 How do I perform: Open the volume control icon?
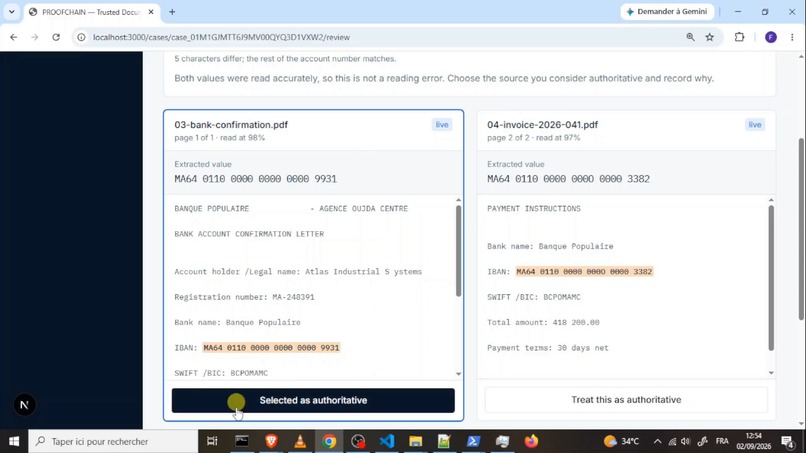[x=686, y=441]
